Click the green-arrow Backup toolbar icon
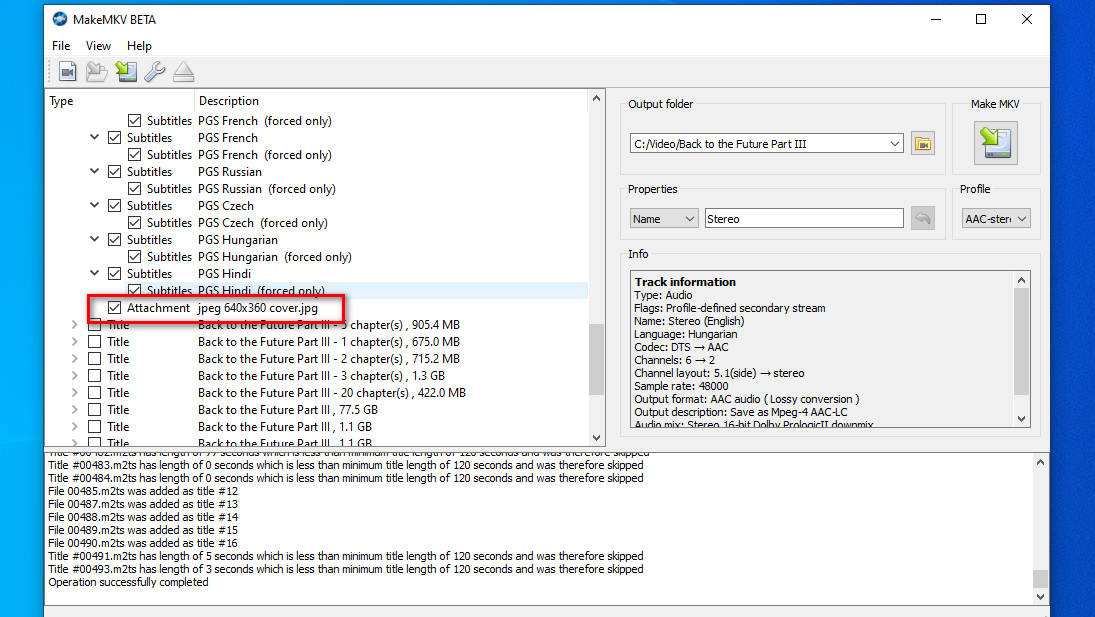Screen dimensions: 1095x617 click(x=126, y=71)
